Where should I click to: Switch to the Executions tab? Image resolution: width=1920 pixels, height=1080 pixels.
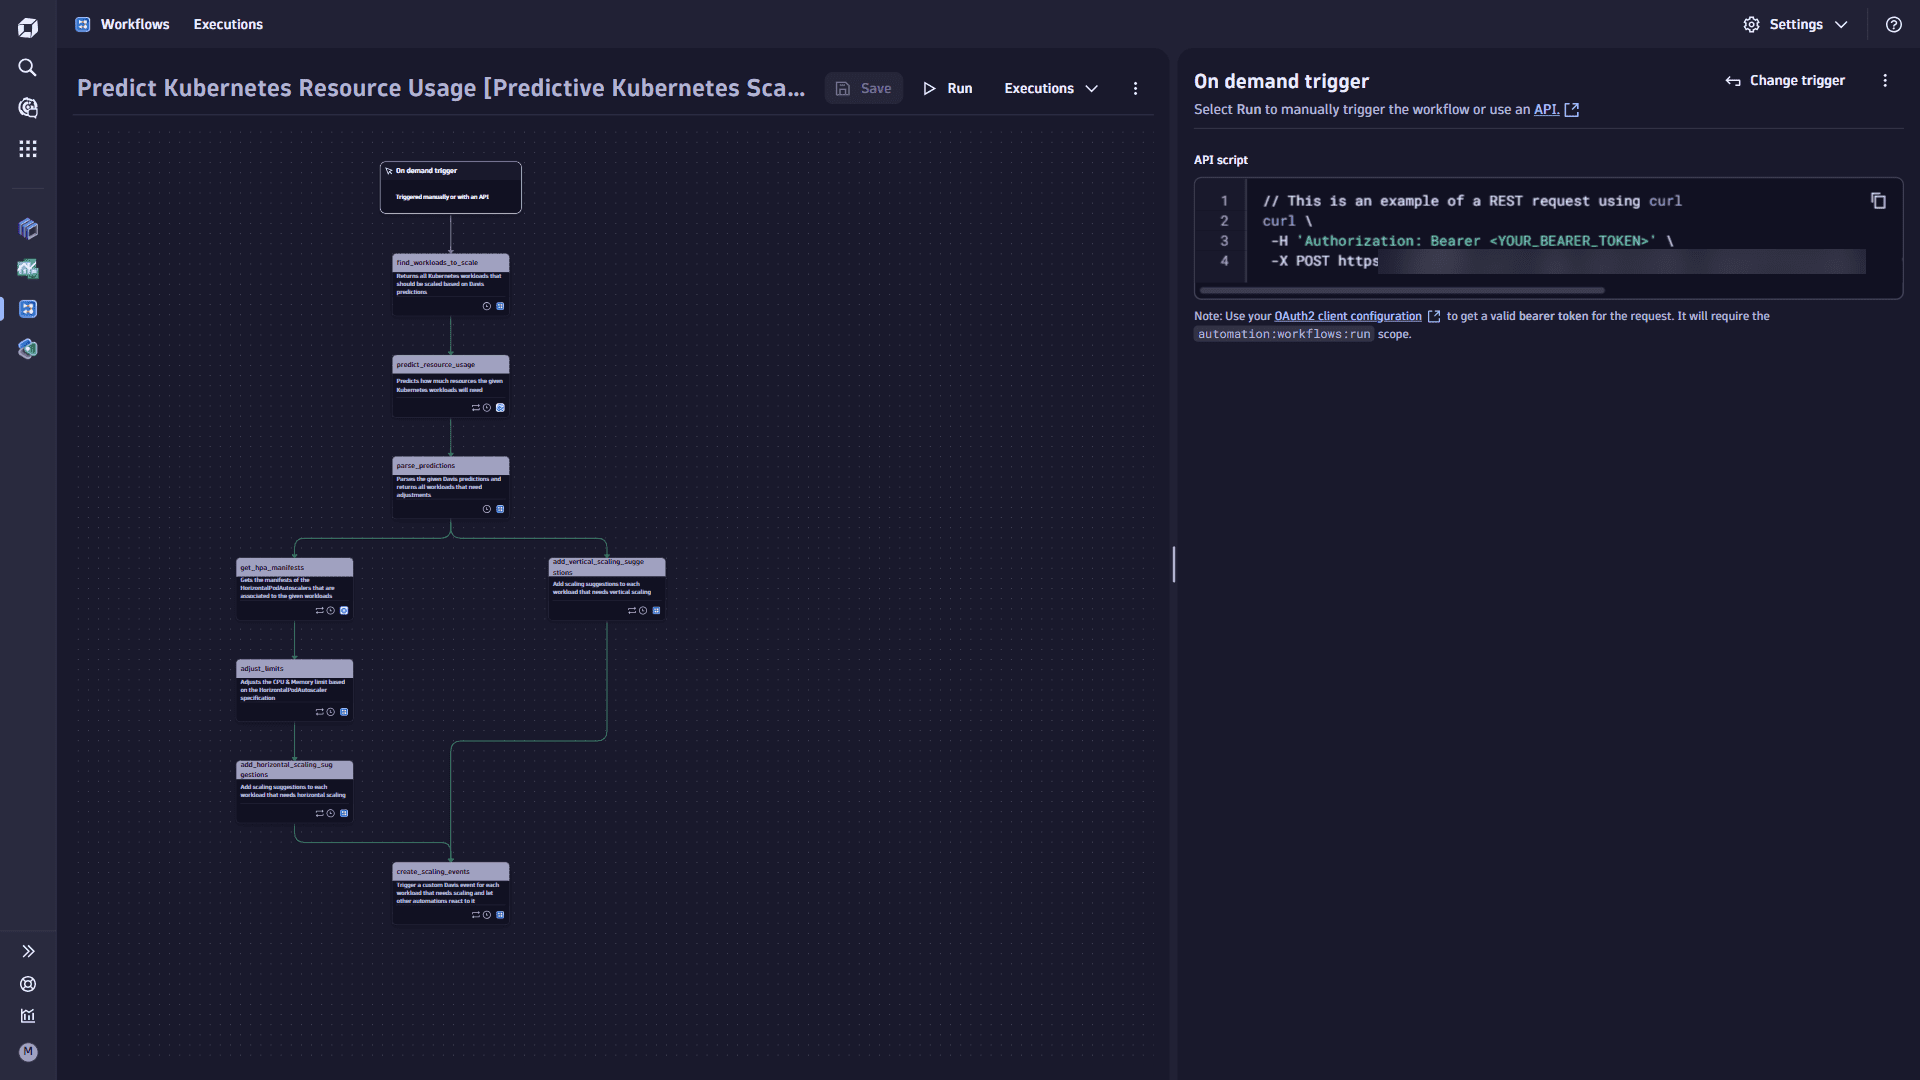pos(228,24)
